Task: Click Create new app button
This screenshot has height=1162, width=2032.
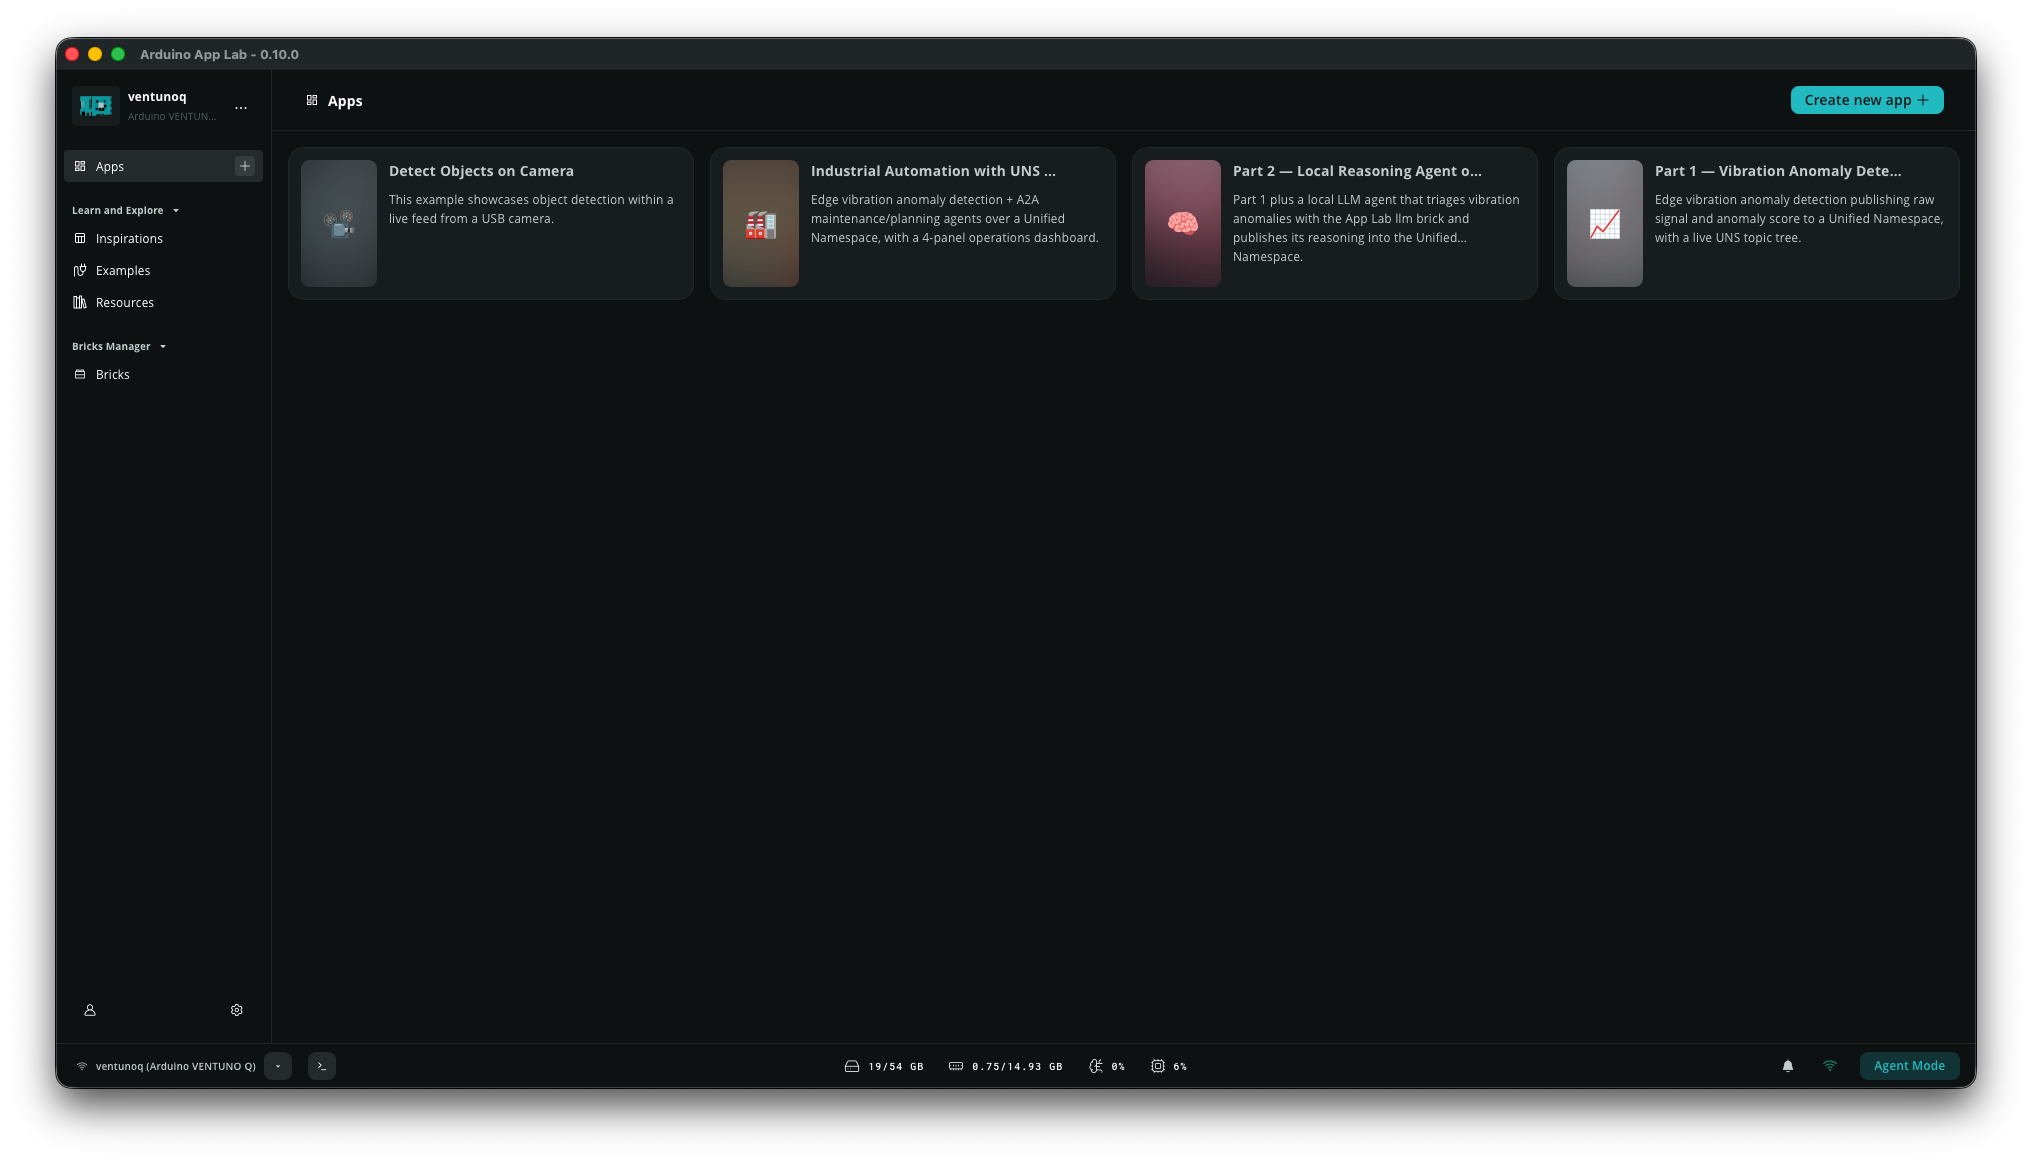Action: click(1867, 100)
